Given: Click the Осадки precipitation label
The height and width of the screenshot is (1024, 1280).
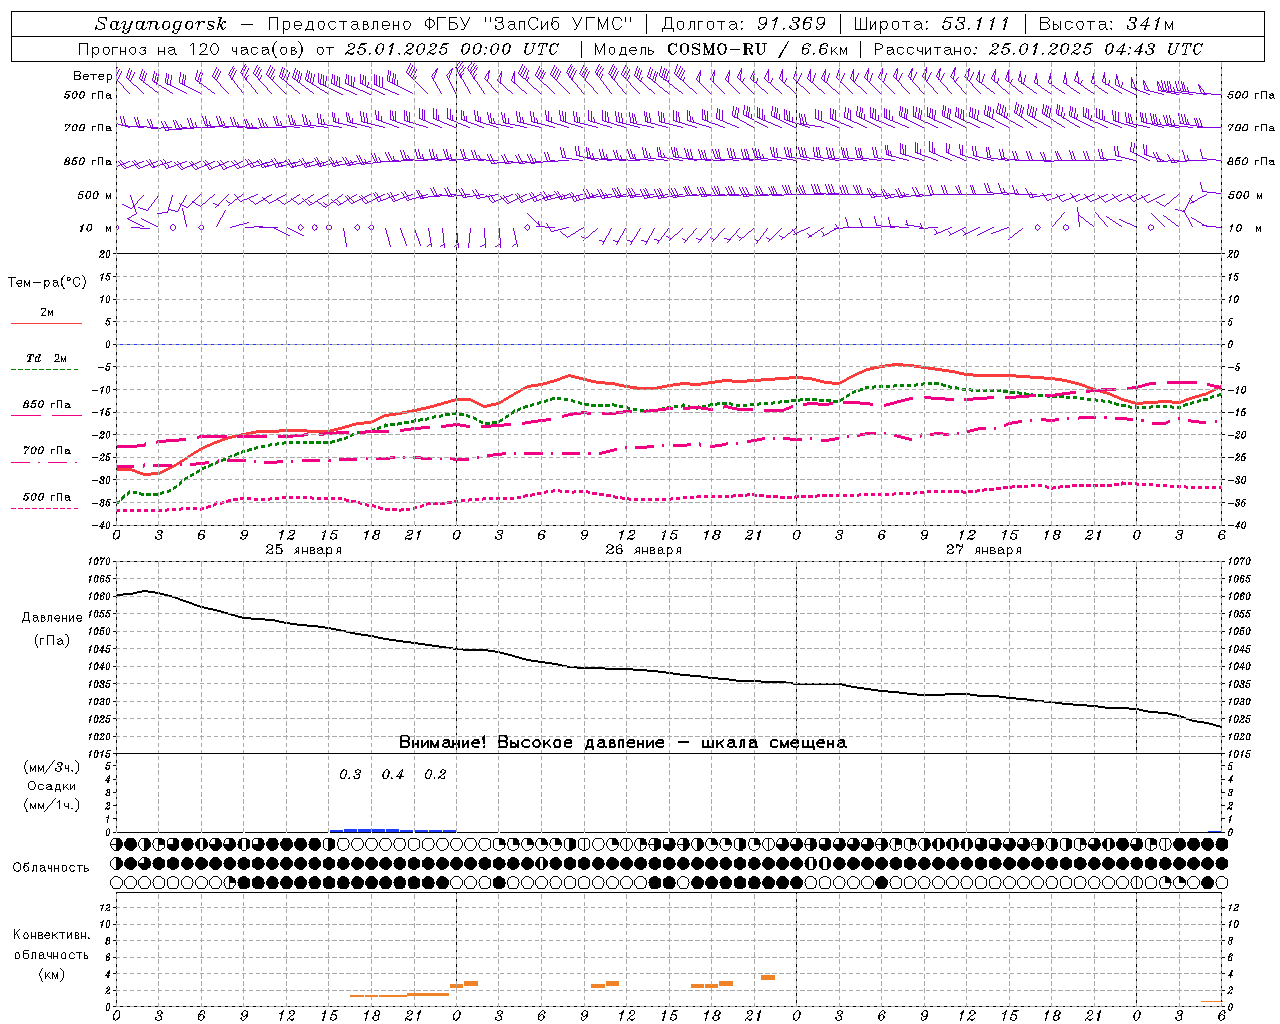Looking at the screenshot, I should (x=52, y=786).
